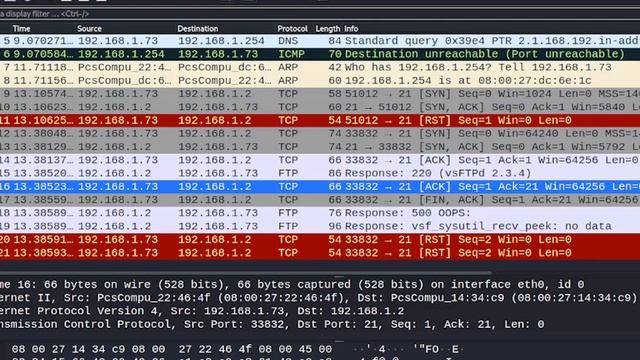Select the DNS Standard query PTR packet row
Viewport: 640px width, 360px height.
pyautogui.click(x=320, y=41)
